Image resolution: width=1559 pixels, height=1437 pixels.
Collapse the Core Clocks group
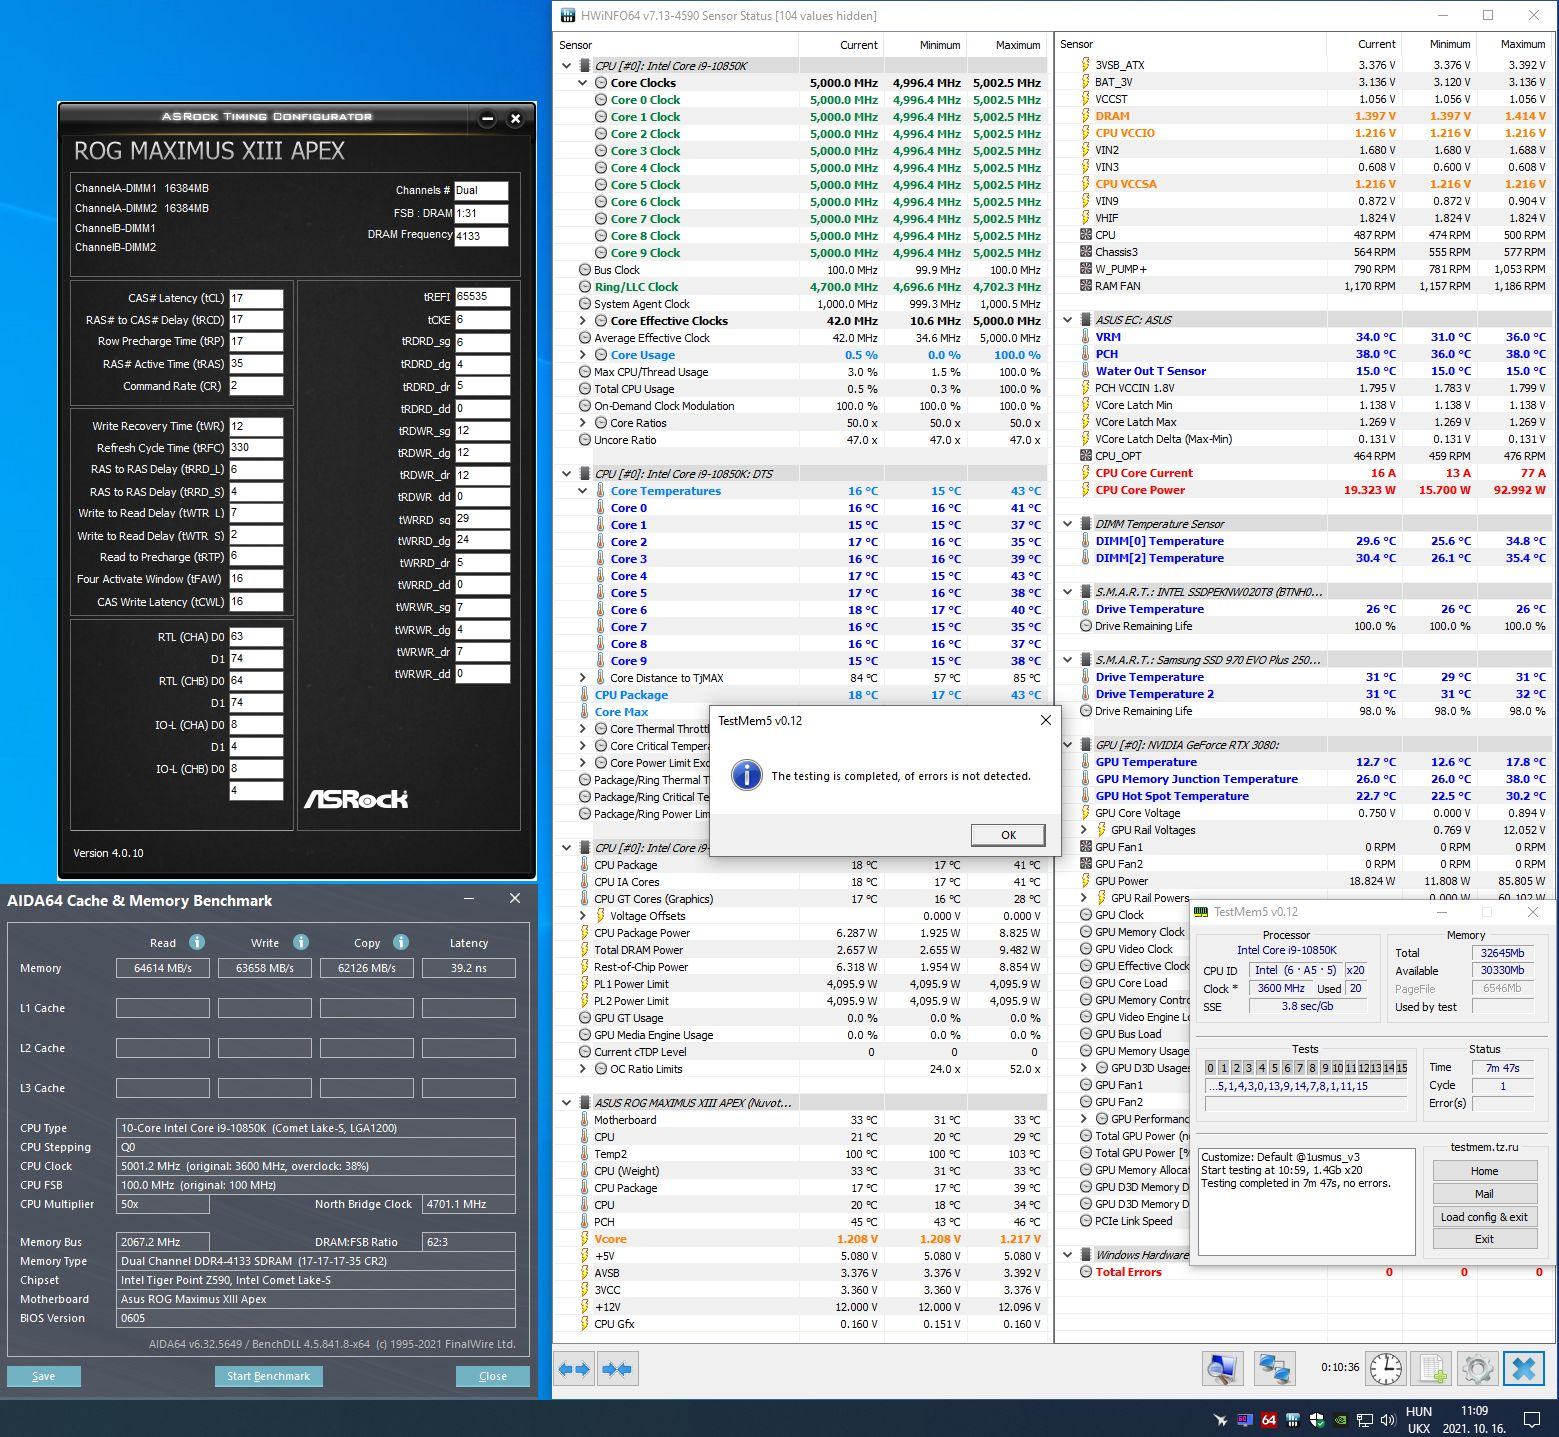click(x=583, y=83)
